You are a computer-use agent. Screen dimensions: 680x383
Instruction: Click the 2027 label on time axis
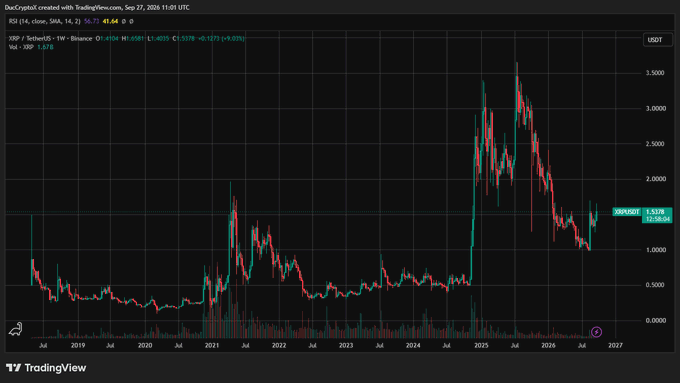(x=615, y=345)
